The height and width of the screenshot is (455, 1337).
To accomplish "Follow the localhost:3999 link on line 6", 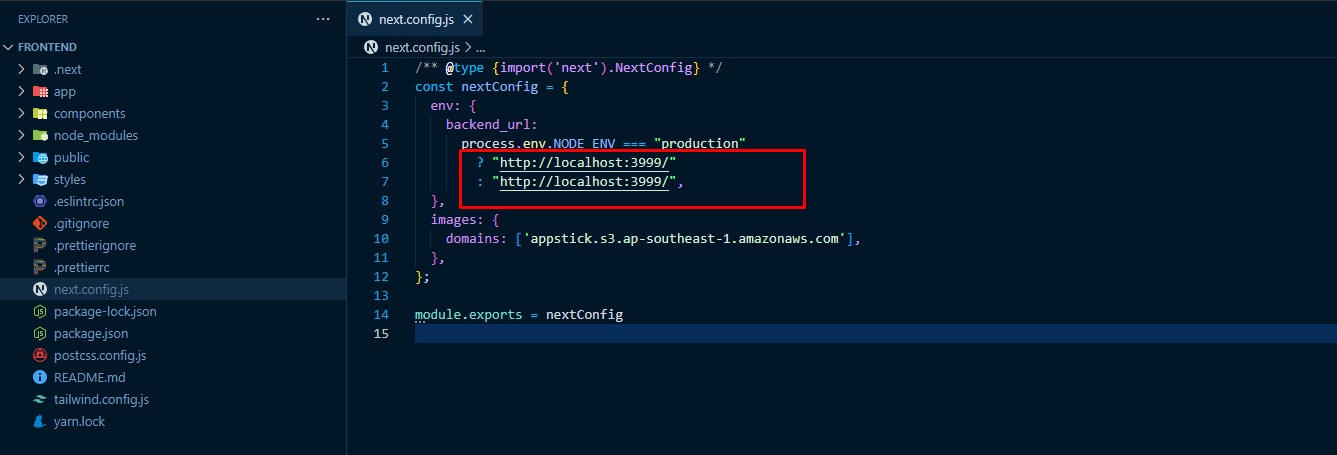I will pyautogui.click(x=584, y=162).
